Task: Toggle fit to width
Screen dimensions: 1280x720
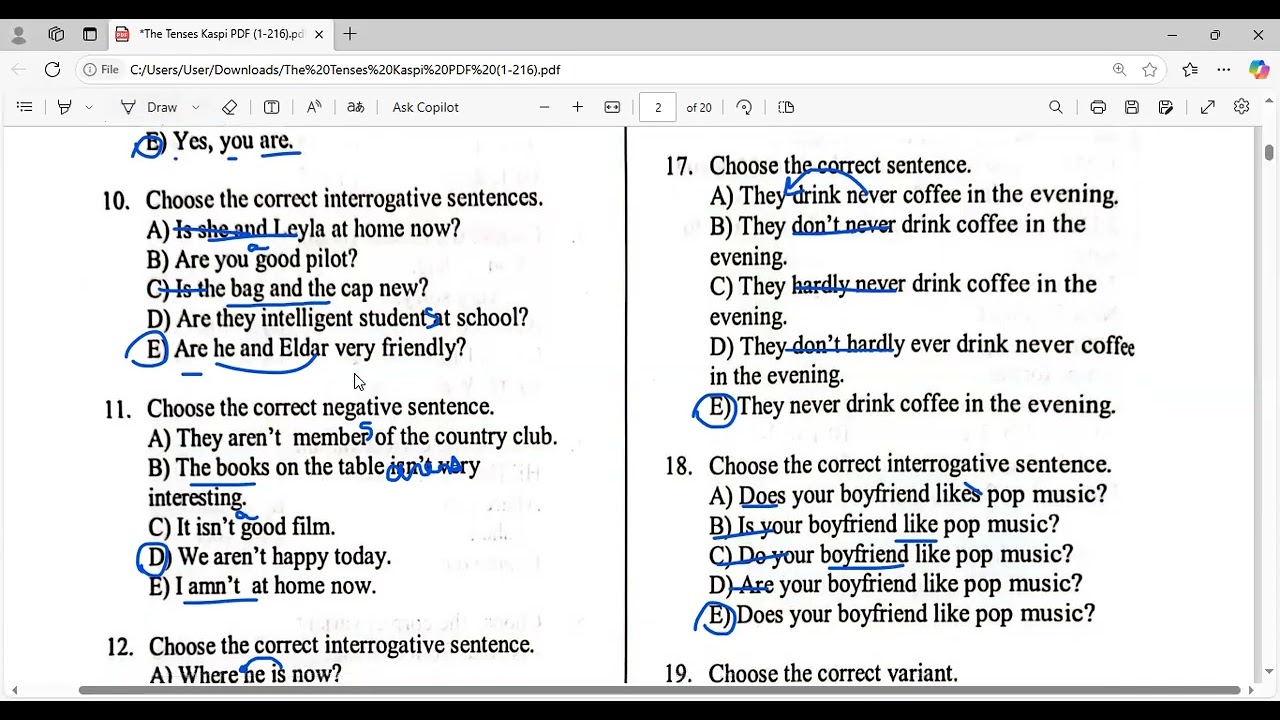Action: tap(613, 107)
